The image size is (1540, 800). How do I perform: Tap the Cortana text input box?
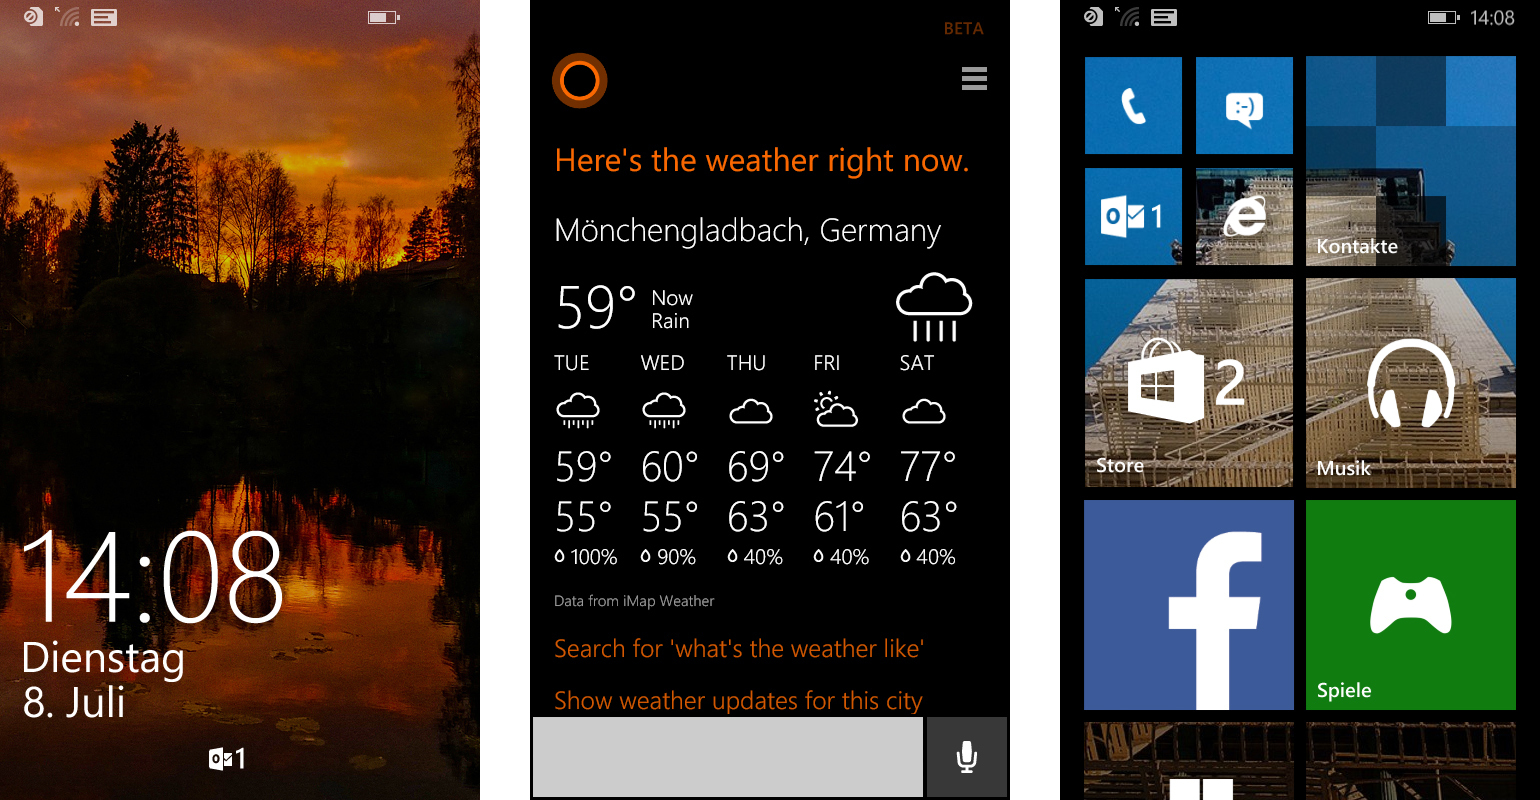point(728,757)
